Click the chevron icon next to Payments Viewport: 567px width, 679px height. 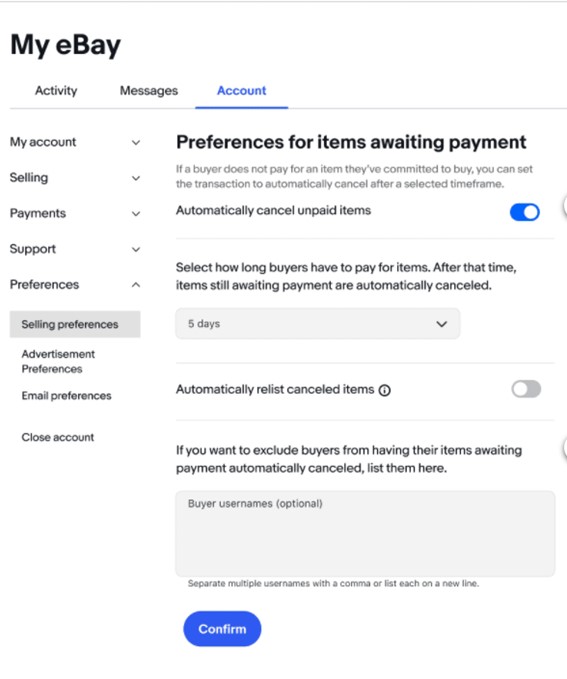(136, 213)
